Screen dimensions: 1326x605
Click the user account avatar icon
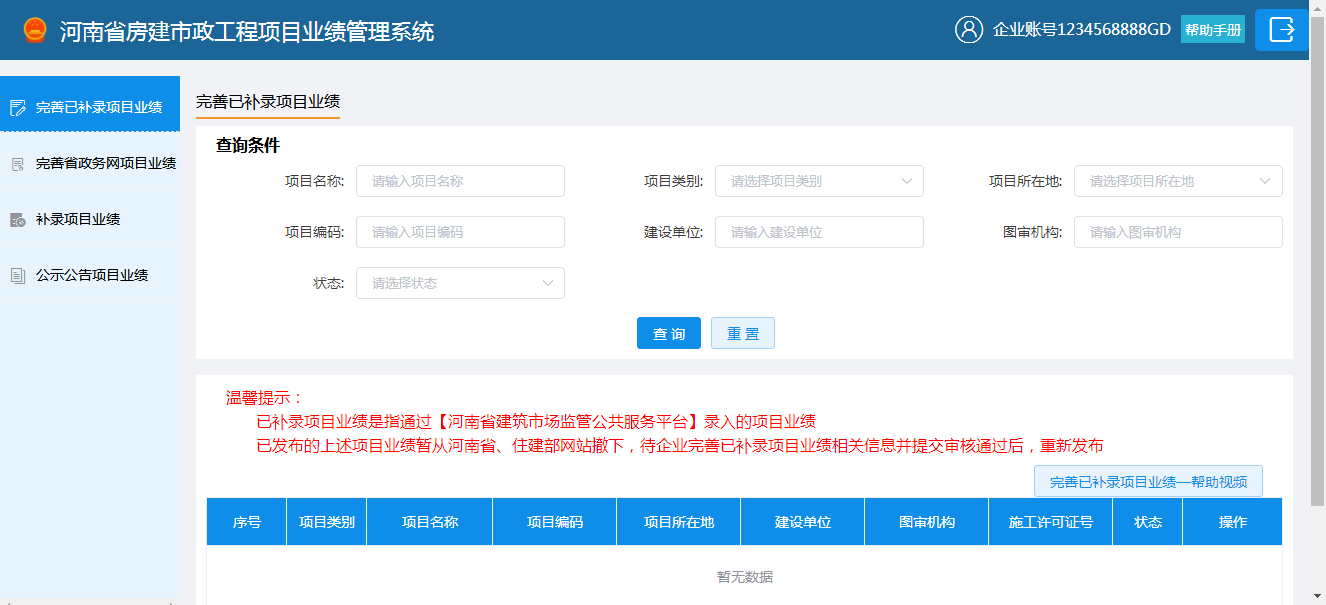(968, 30)
